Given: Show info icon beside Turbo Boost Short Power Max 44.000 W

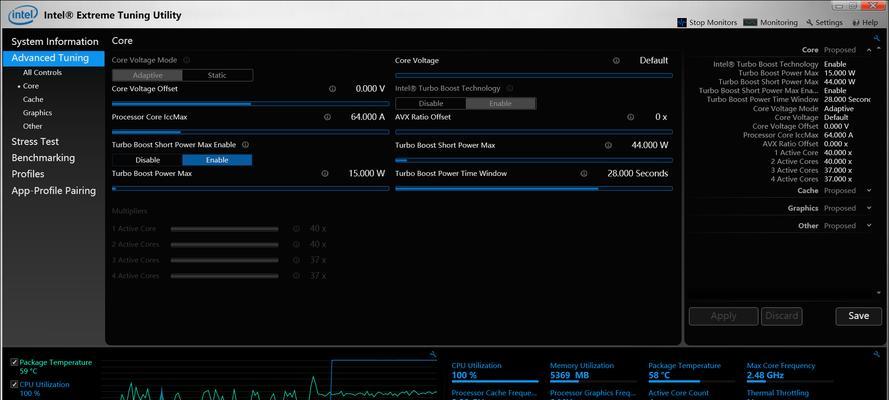Looking at the screenshot, I should tap(608, 146).
